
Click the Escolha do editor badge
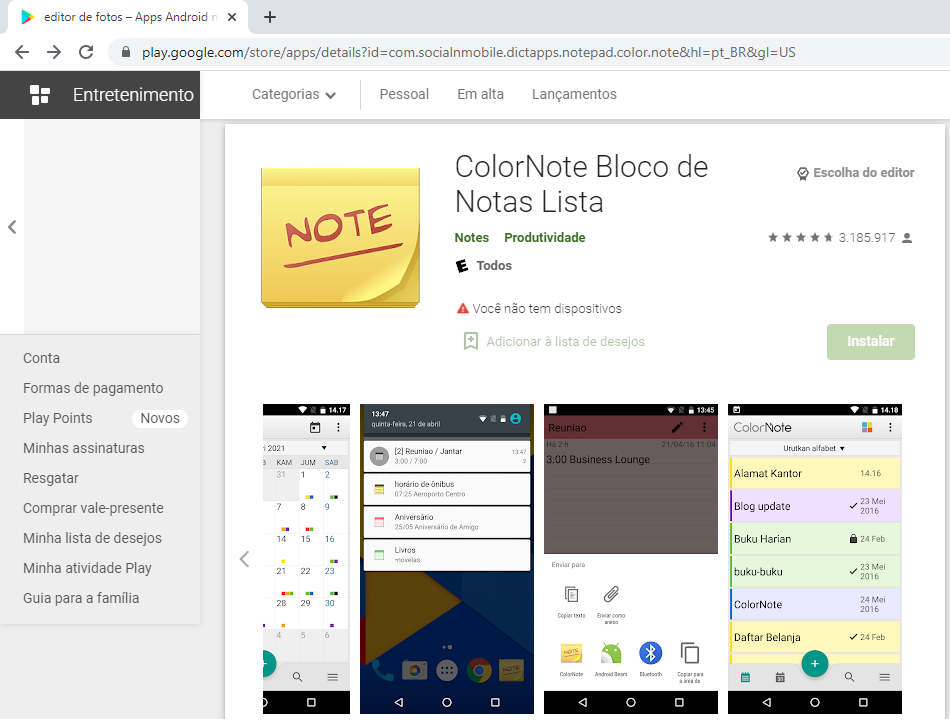[x=855, y=173]
